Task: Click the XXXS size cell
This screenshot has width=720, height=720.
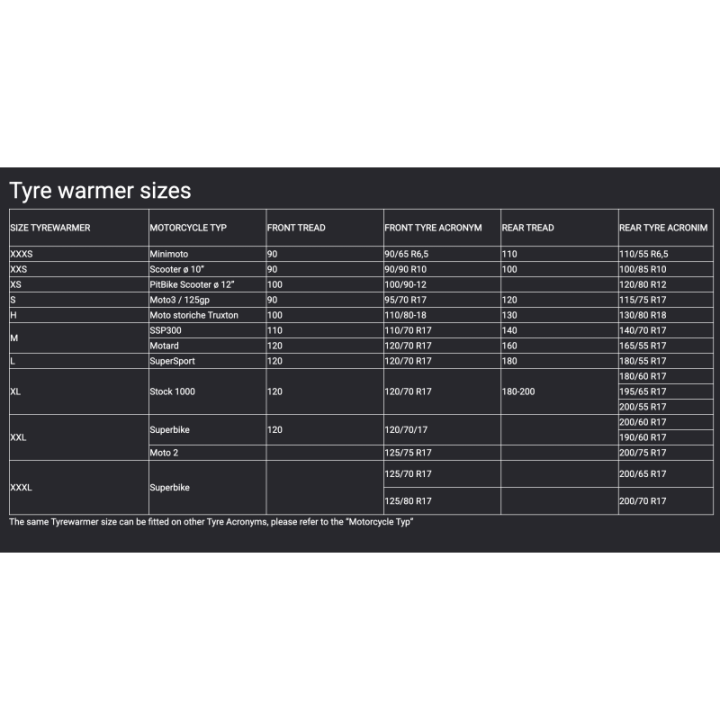Action: pyautogui.click(x=21, y=254)
